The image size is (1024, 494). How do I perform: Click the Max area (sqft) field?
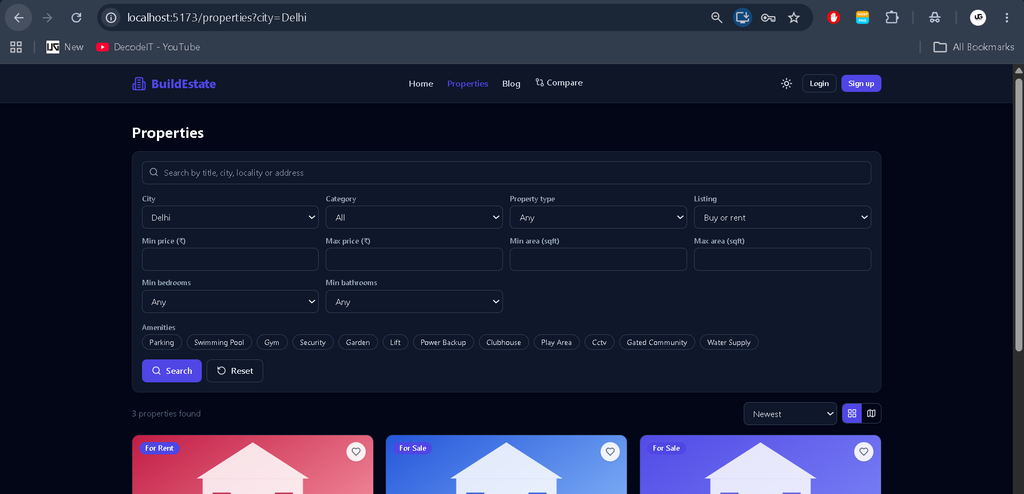[782, 259]
